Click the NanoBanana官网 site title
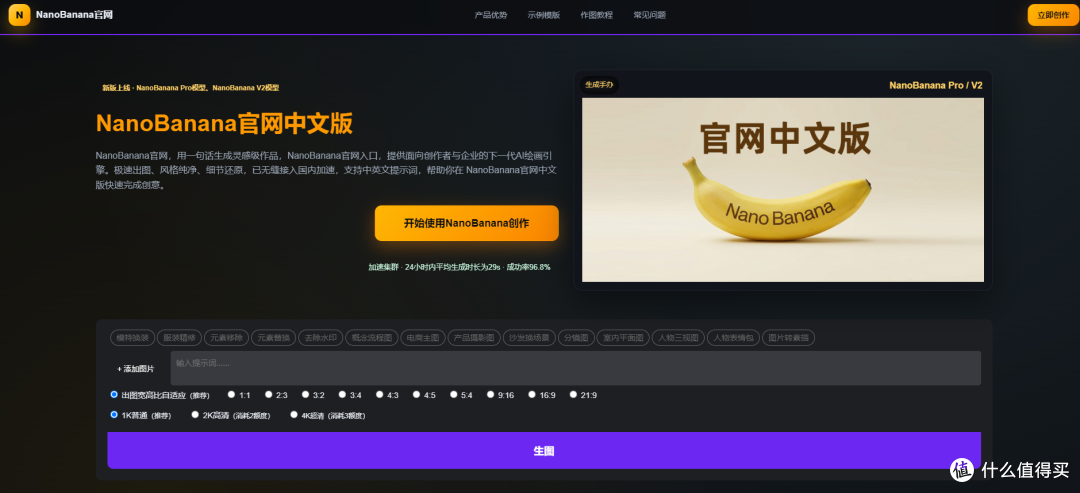Viewport: 1080px width, 493px height. click(x=74, y=14)
